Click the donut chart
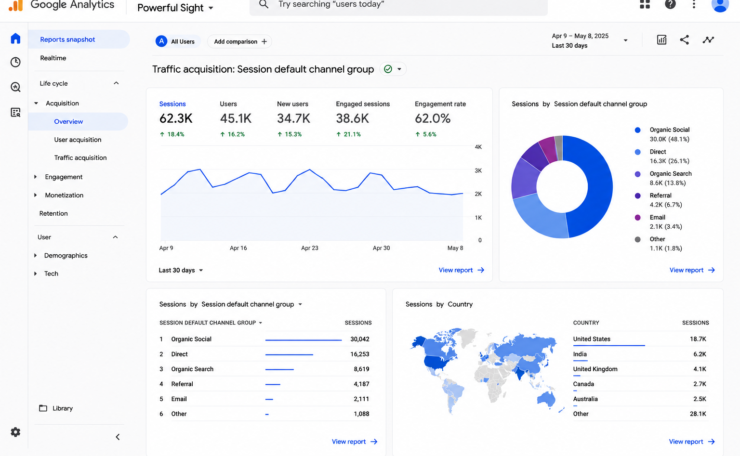This screenshot has width=740, height=456. [562, 186]
